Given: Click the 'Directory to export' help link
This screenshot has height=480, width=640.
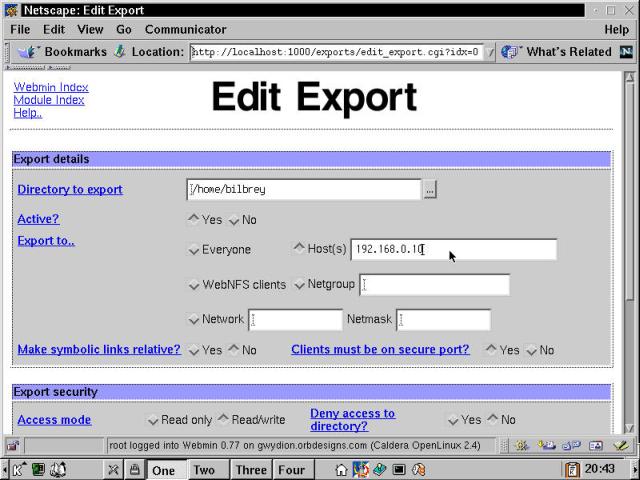Looking at the screenshot, I should 70,190.
